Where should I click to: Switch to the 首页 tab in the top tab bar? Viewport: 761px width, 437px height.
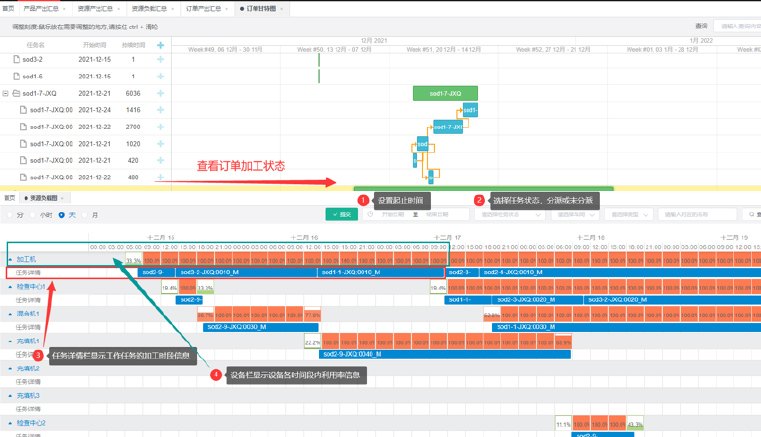(x=8, y=8)
